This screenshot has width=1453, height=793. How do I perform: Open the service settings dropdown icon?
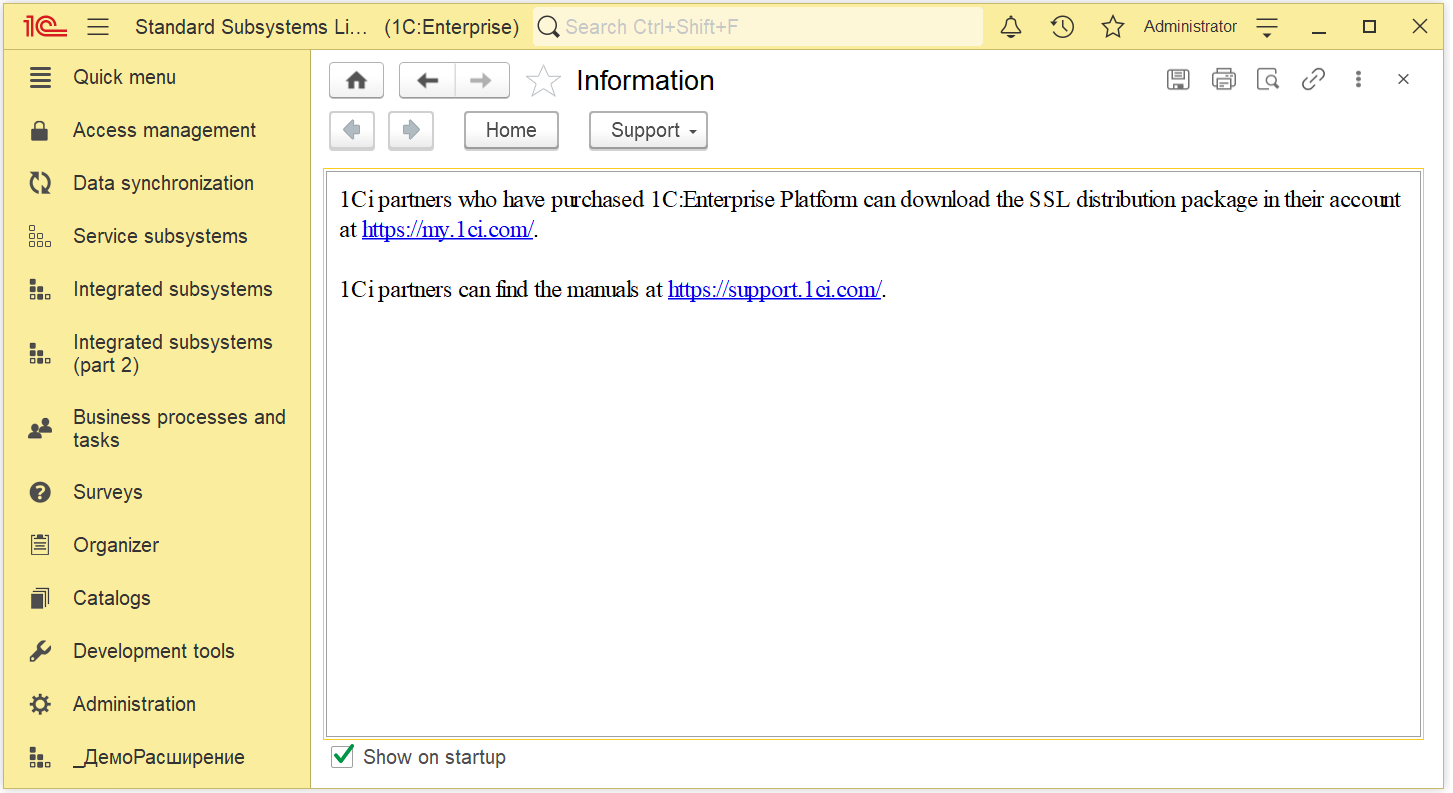pos(1267,27)
